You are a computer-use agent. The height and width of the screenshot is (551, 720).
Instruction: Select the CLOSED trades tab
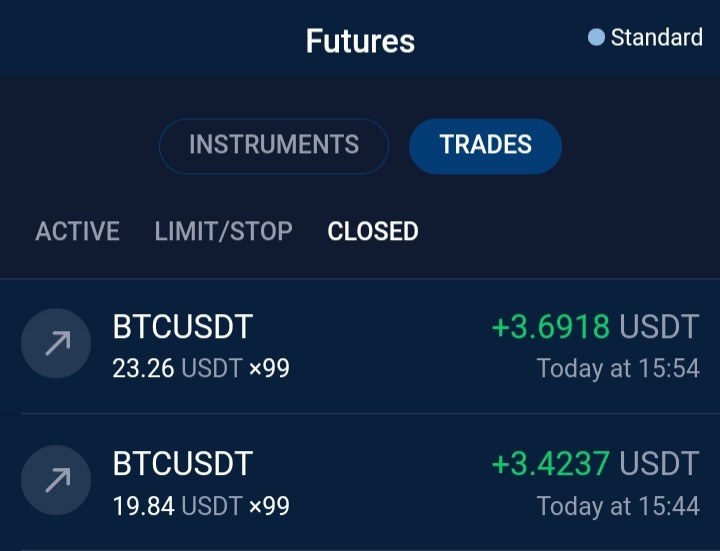click(373, 231)
